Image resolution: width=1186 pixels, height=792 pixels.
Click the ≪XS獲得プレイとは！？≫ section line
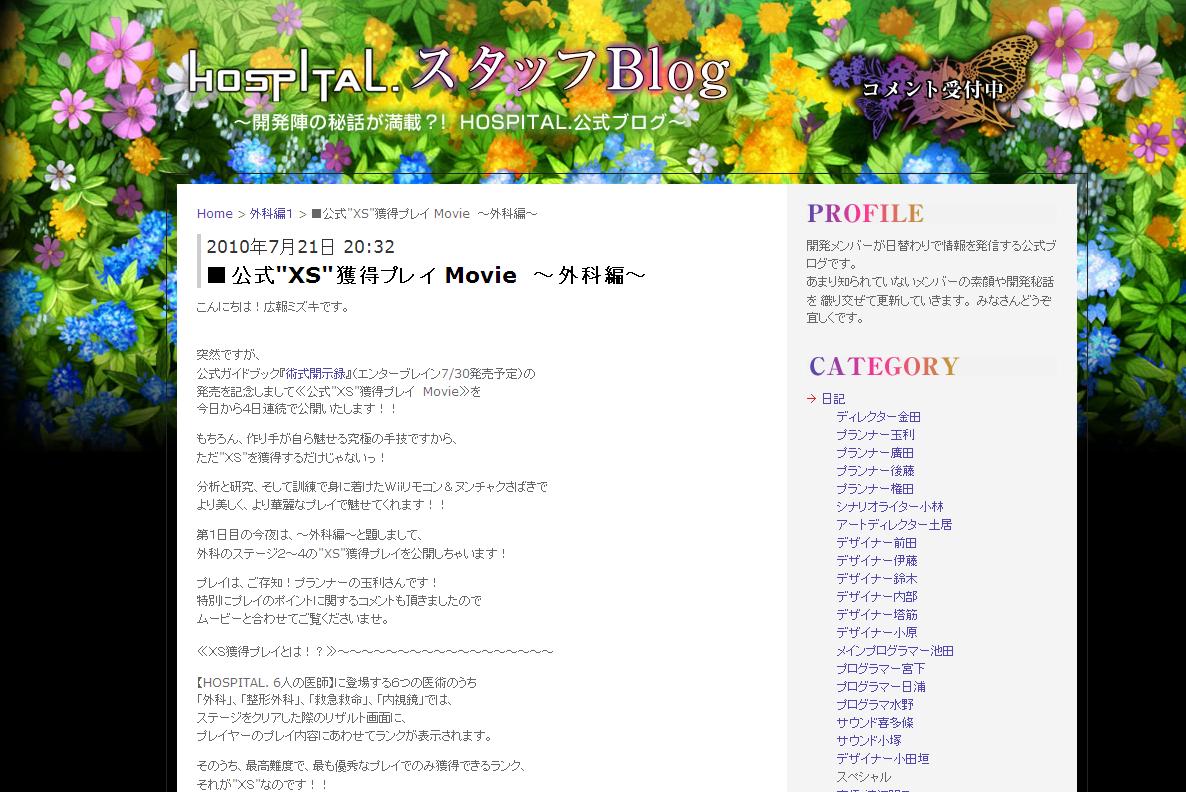tap(374, 651)
